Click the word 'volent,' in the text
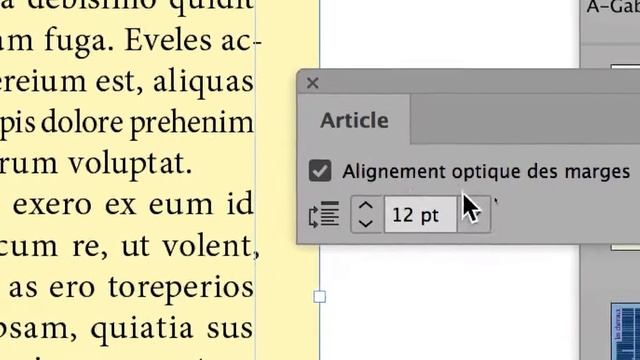 coord(211,247)
